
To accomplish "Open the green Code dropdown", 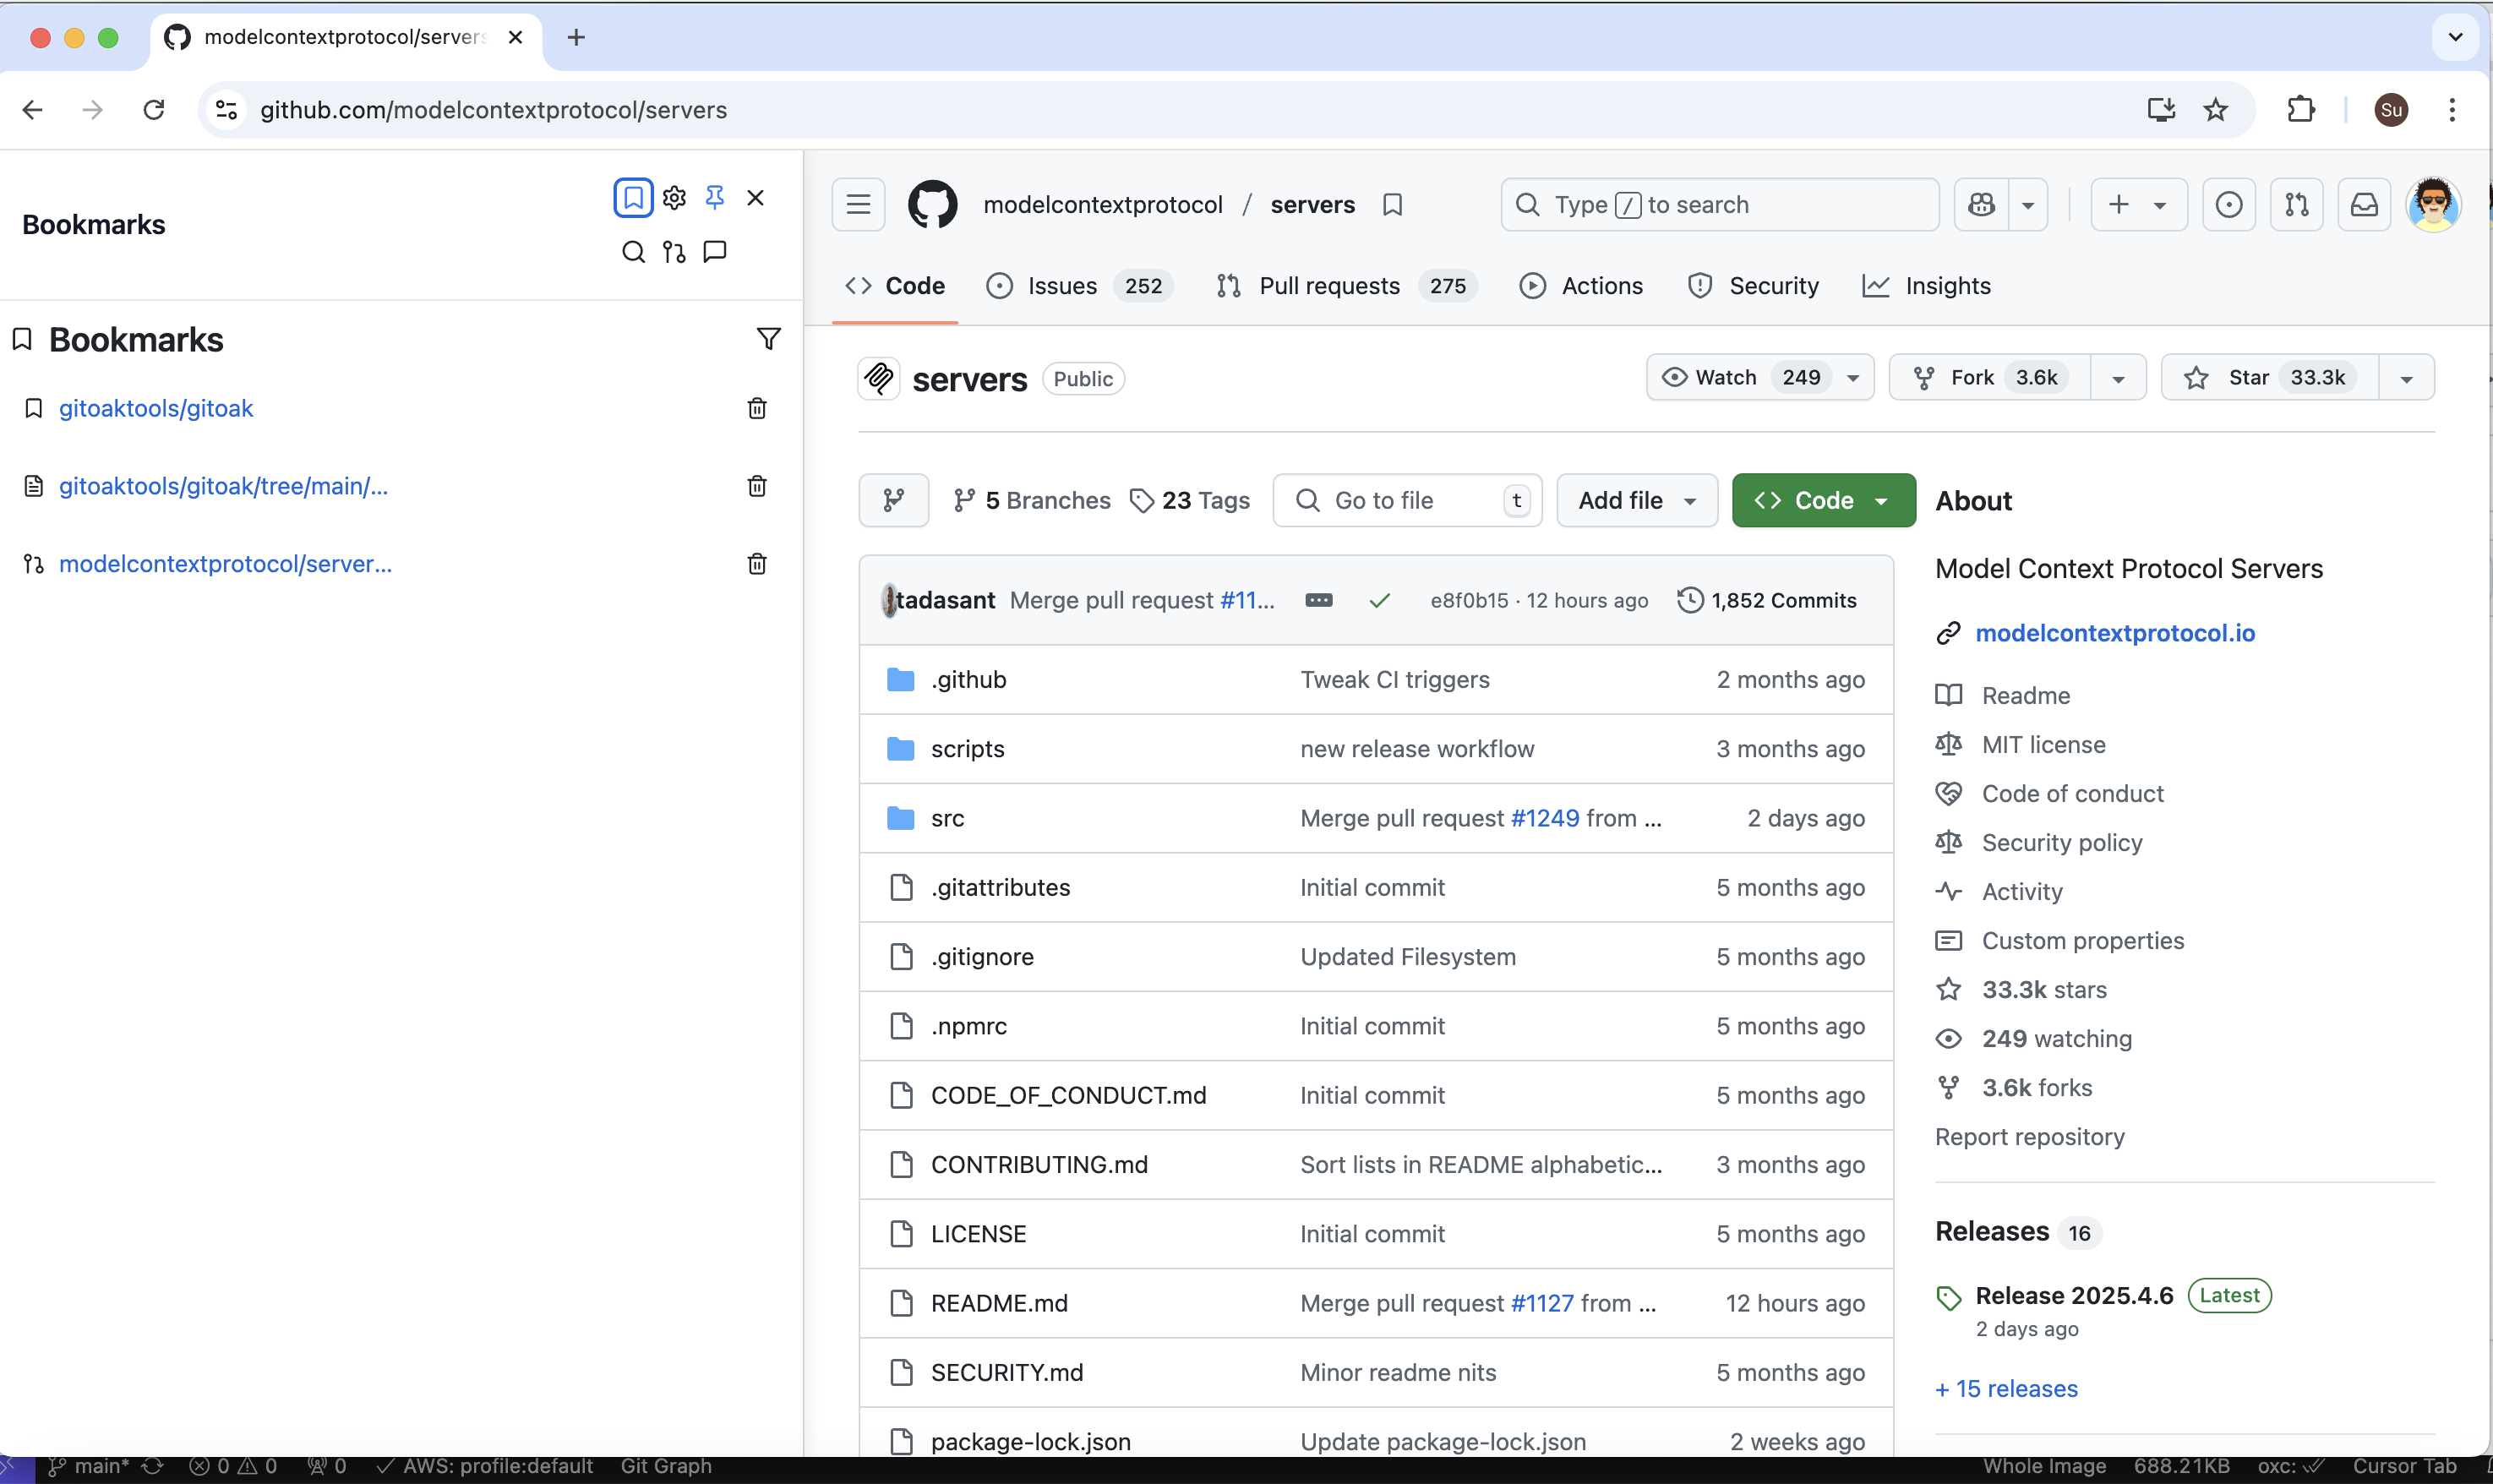I will [x=1822, y=500].
